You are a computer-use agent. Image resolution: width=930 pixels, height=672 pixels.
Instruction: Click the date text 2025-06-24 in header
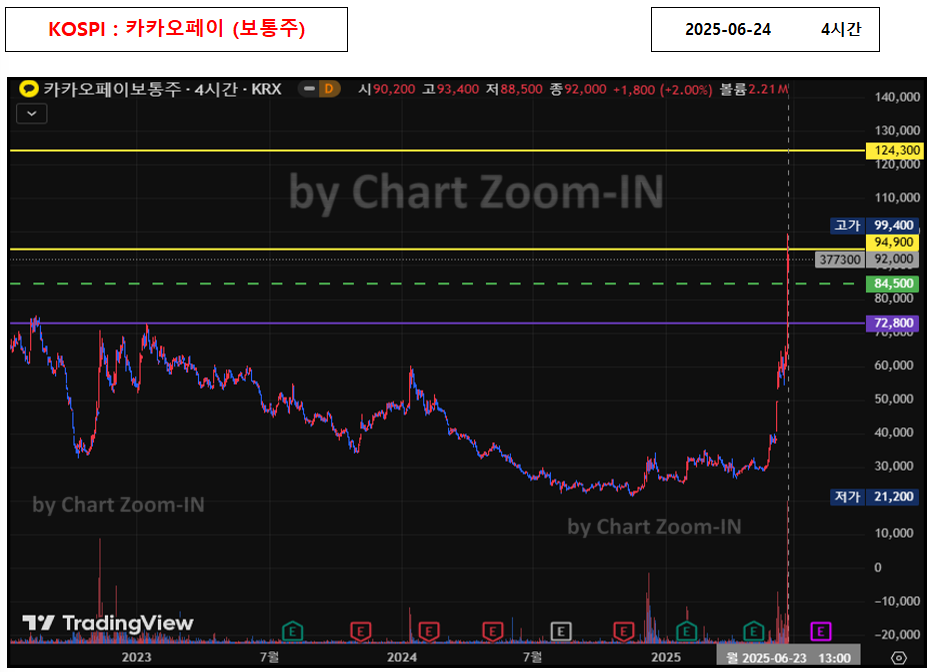tap(728, 29)
